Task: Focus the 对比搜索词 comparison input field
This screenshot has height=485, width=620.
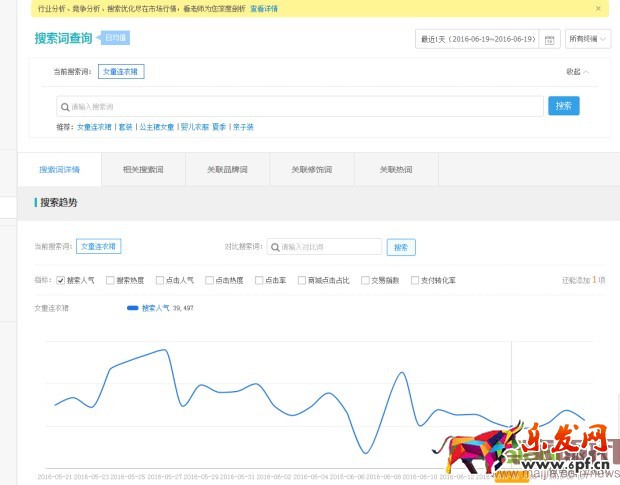Action: coord(329,246)
